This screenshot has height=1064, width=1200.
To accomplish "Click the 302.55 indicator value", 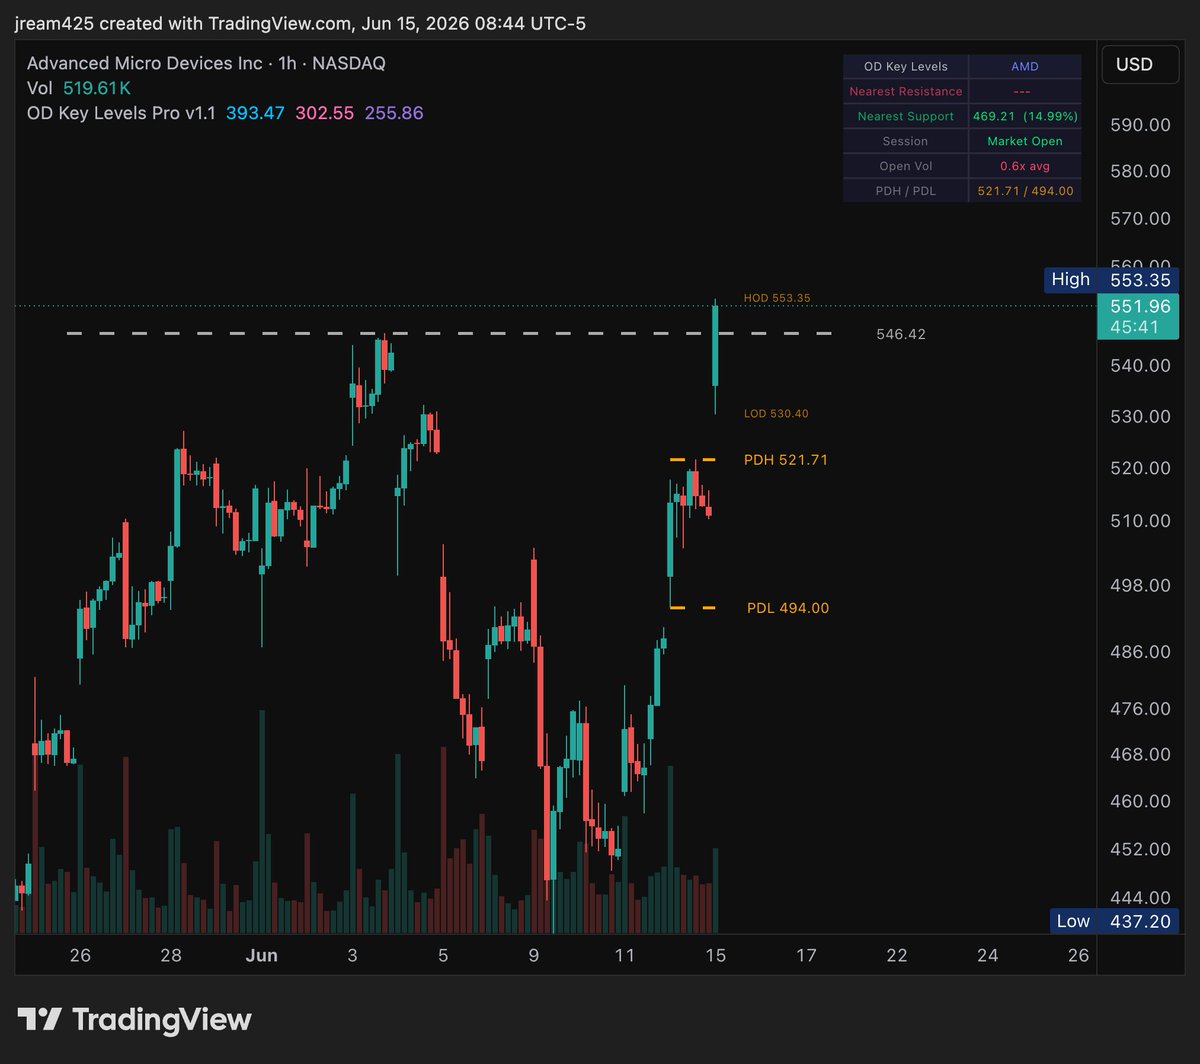I will coord(324,113).
